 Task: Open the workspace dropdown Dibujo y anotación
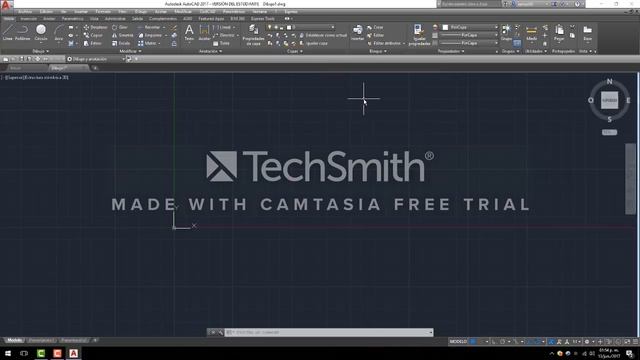[x=96, y=59]
